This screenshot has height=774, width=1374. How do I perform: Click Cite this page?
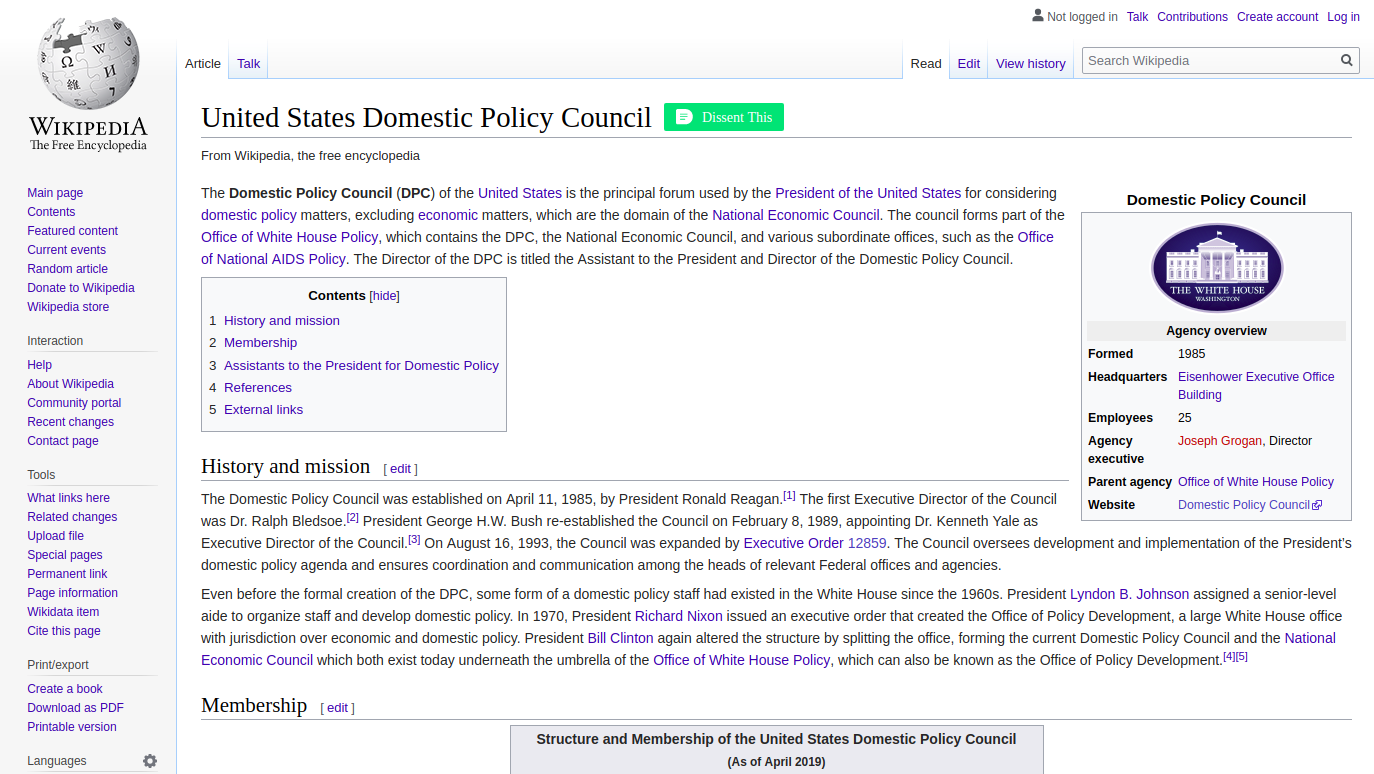64,631
